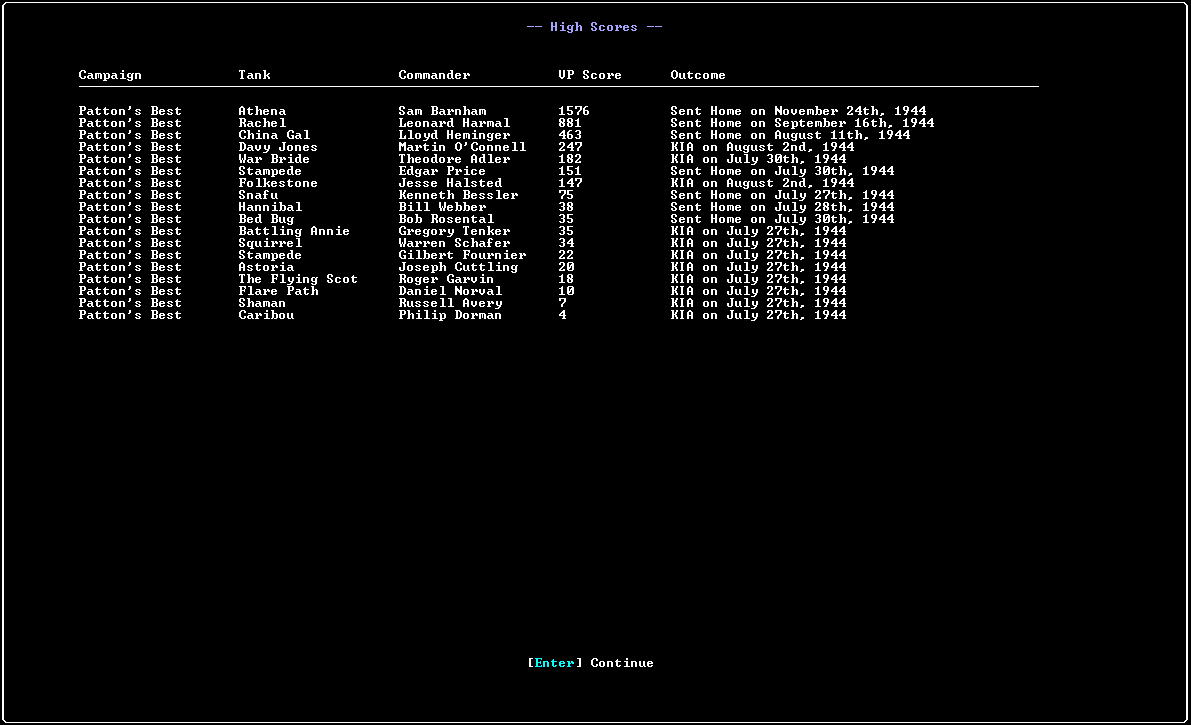Viewport: 1191px width, 725px height.
Task: Click commander Martin O'Connell
Action: pyautogui.click(x=462, y=147)
